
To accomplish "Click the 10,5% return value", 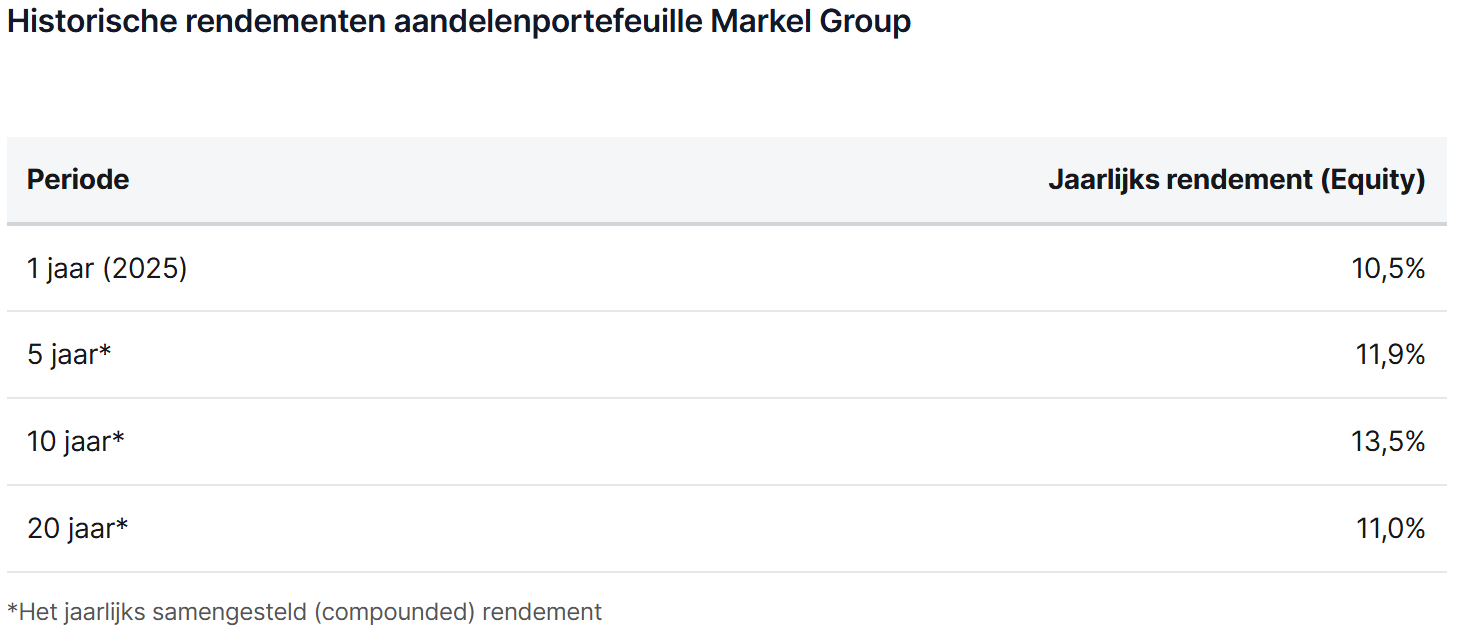I will (1390, 269).
